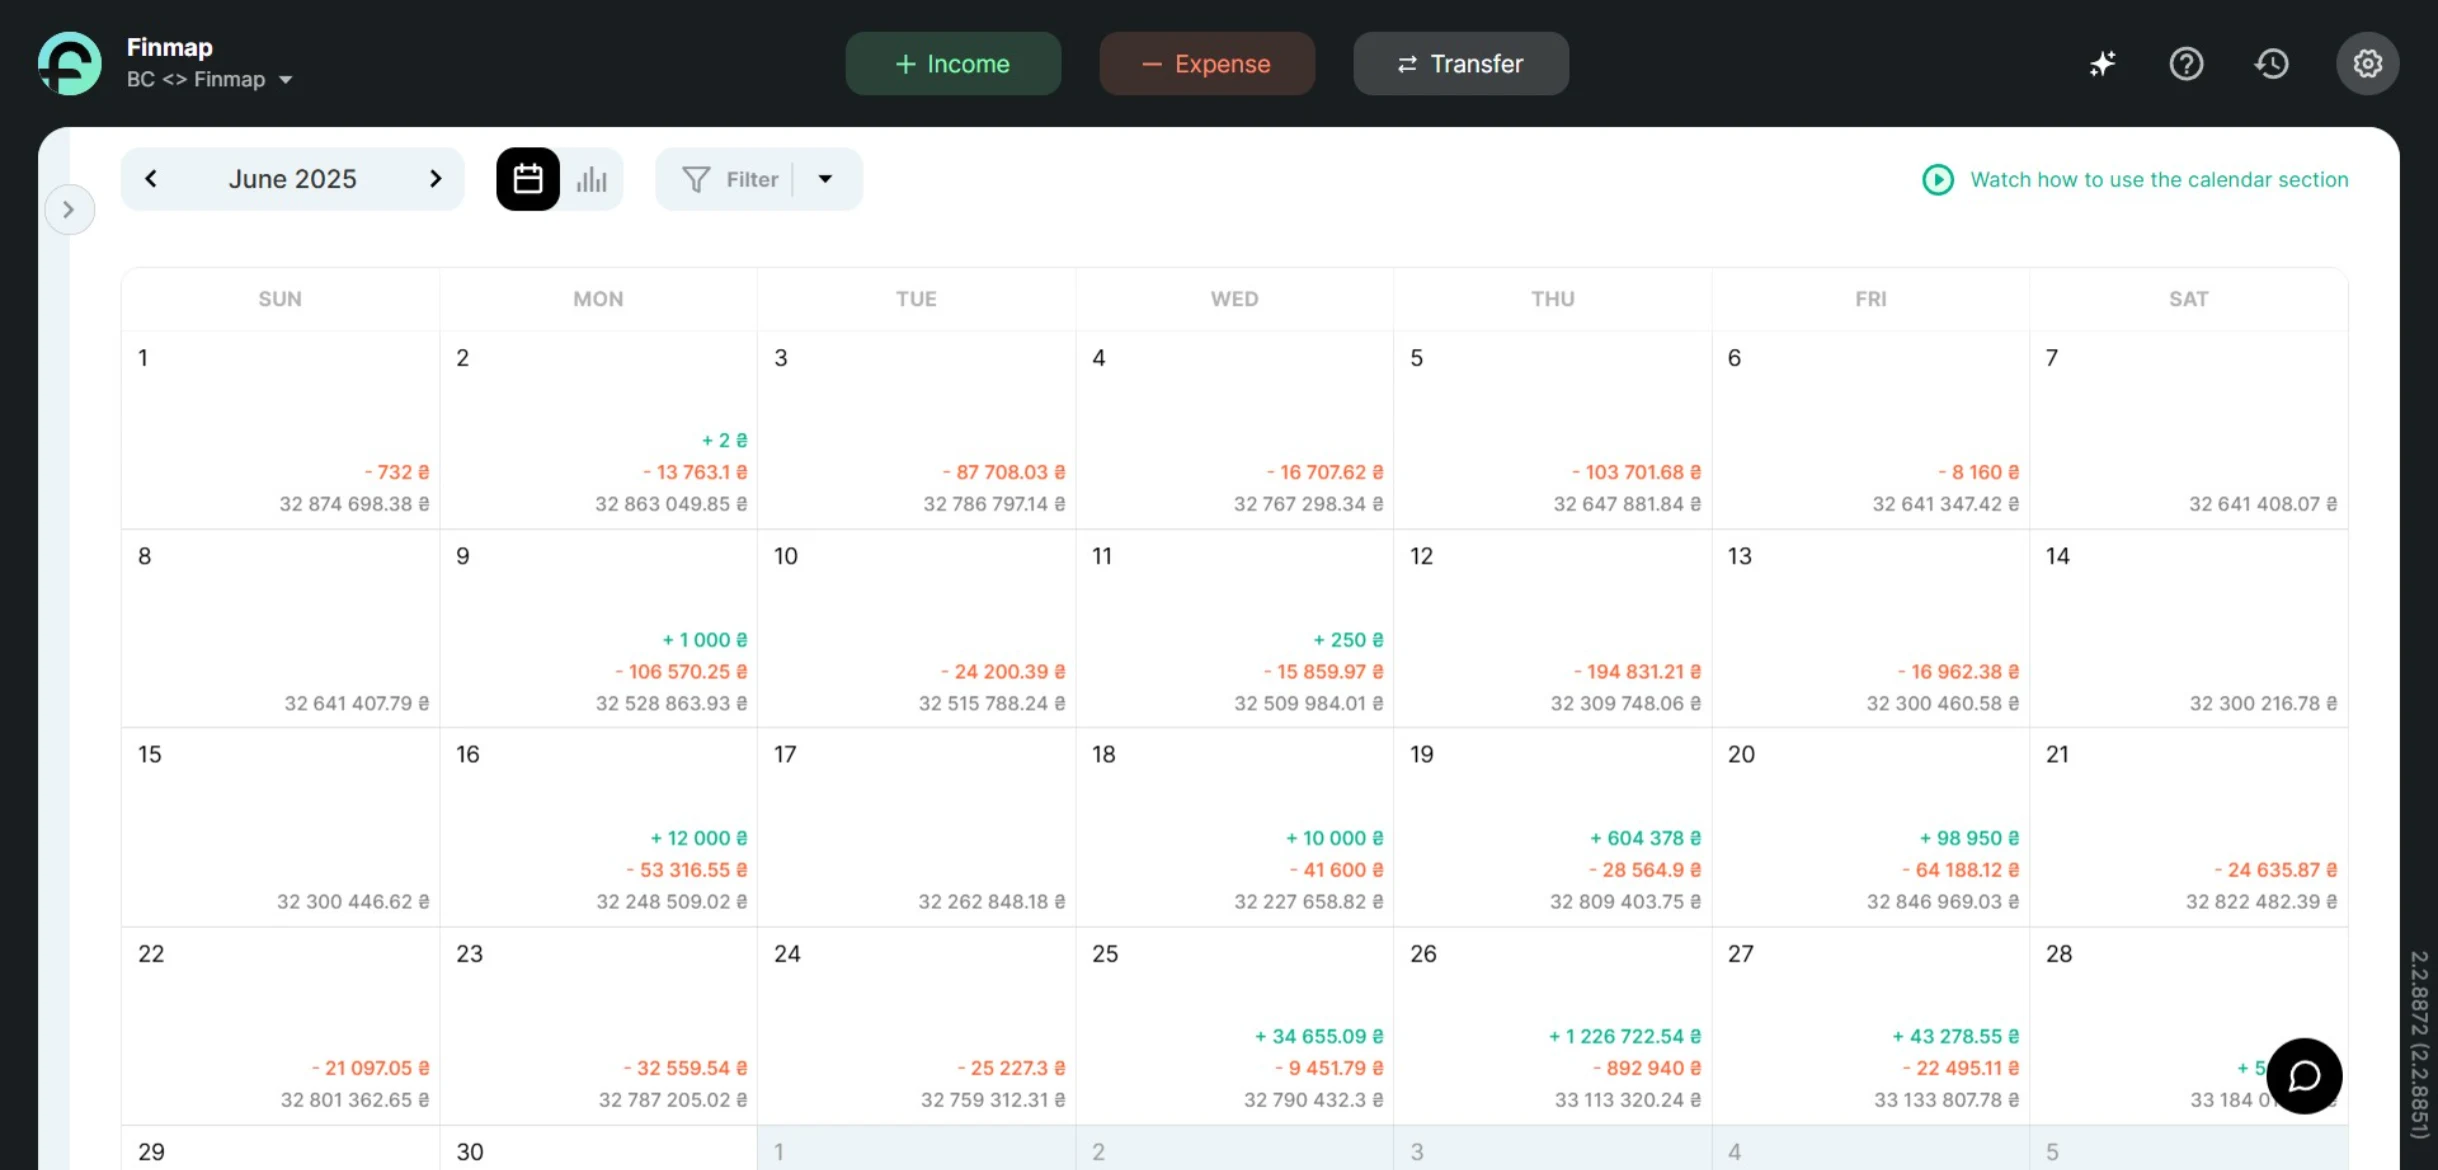Viewport: 2438px width, 1170px height.
Task: Open the settings gear
Action: (x=2367, y=63)
